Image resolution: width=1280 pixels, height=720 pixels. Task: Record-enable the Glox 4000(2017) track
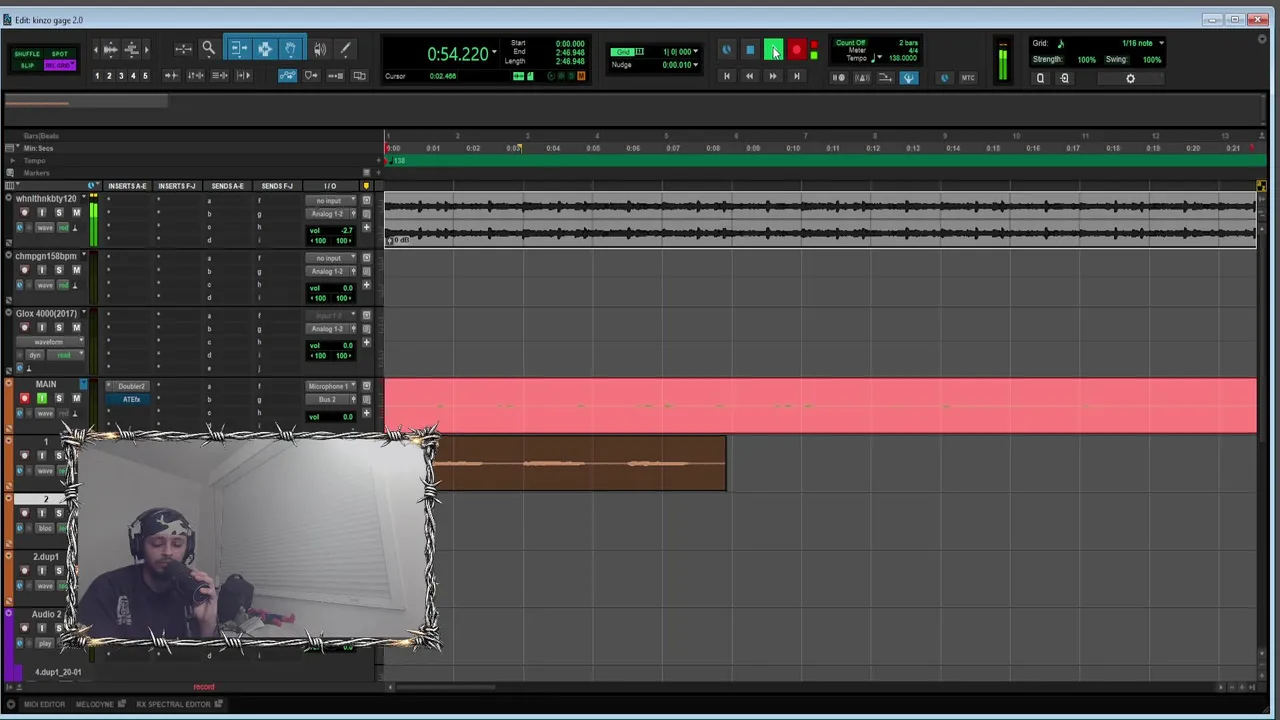pos(25,328)
